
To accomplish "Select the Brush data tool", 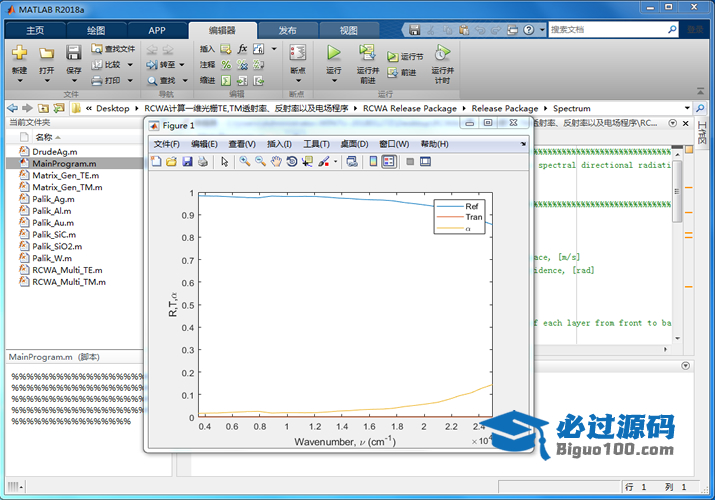I will coord(323,161).
